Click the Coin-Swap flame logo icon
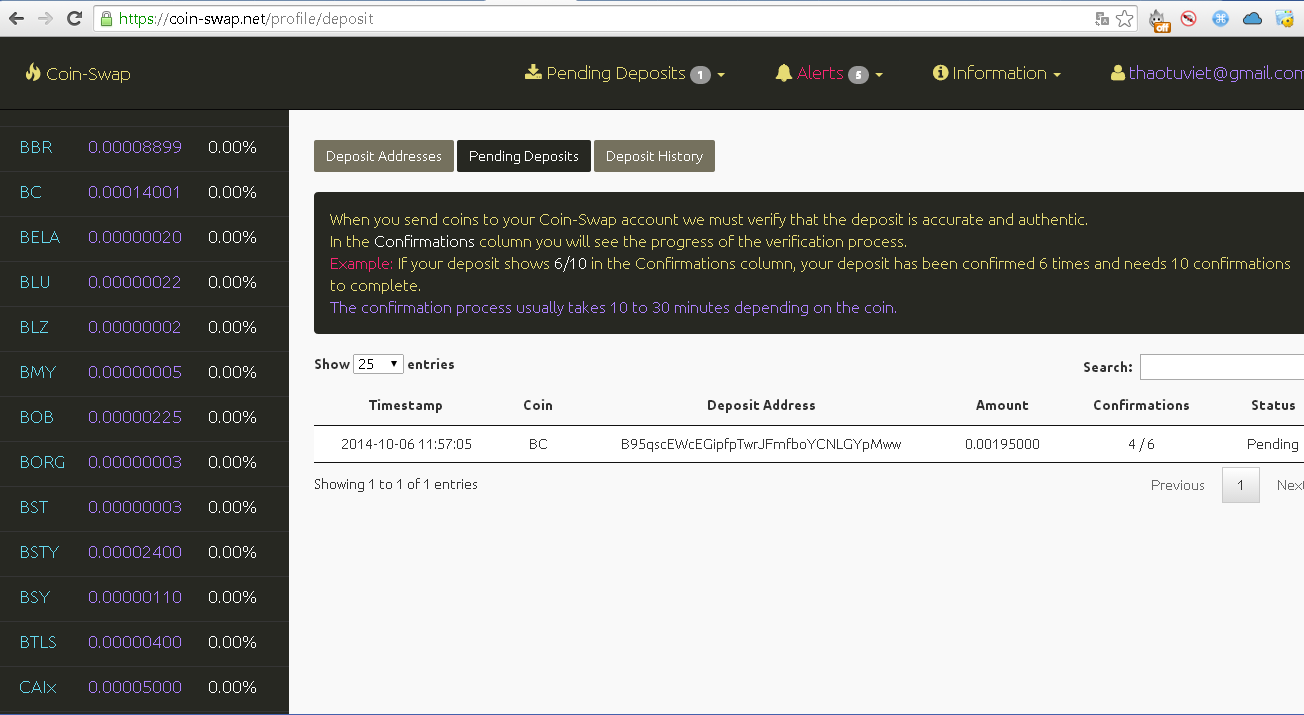Viewport: 1304px width, 715px height. [33, 72]
